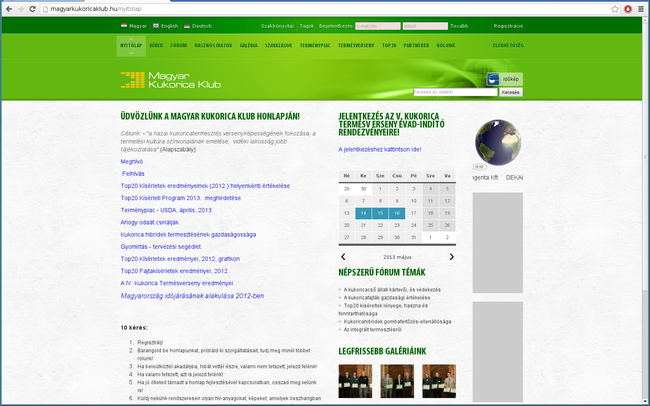The height and width of the screenshot is (406, 650).
Task: Open forum topic Az integrált termesztésről
Action: (372, 329)
